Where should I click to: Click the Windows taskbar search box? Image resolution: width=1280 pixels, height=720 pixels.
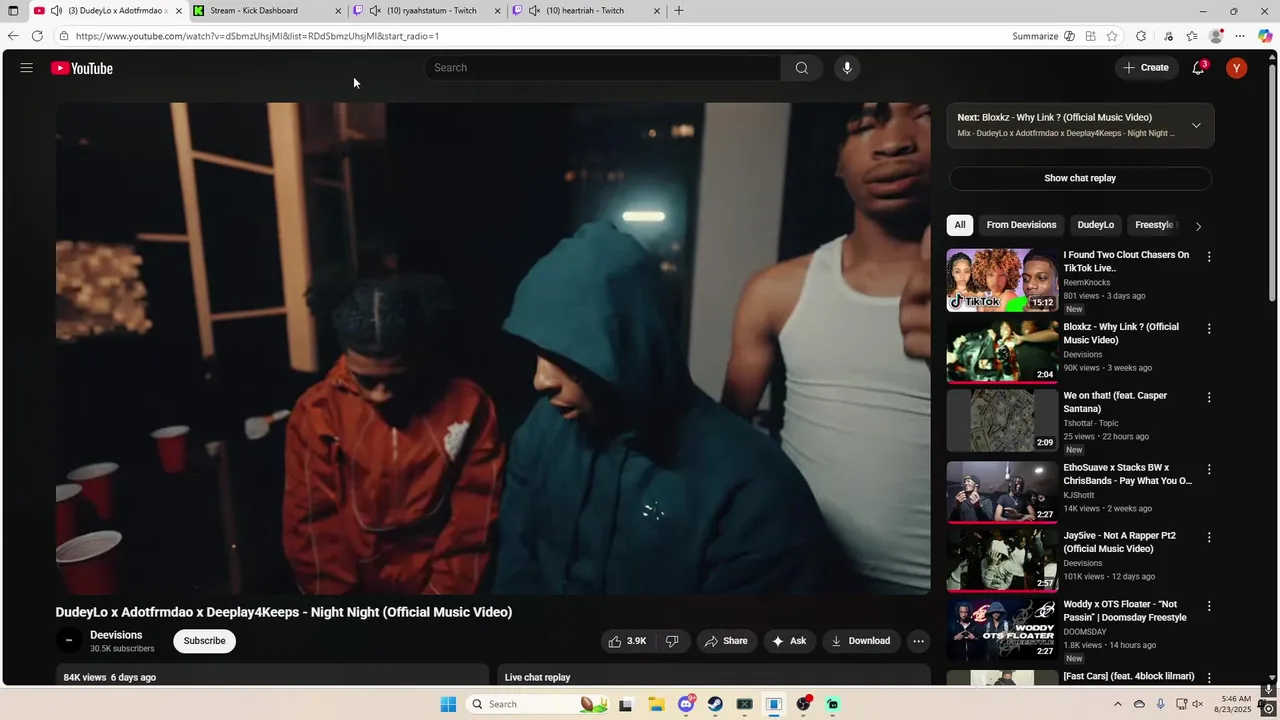tap(536, 704)
